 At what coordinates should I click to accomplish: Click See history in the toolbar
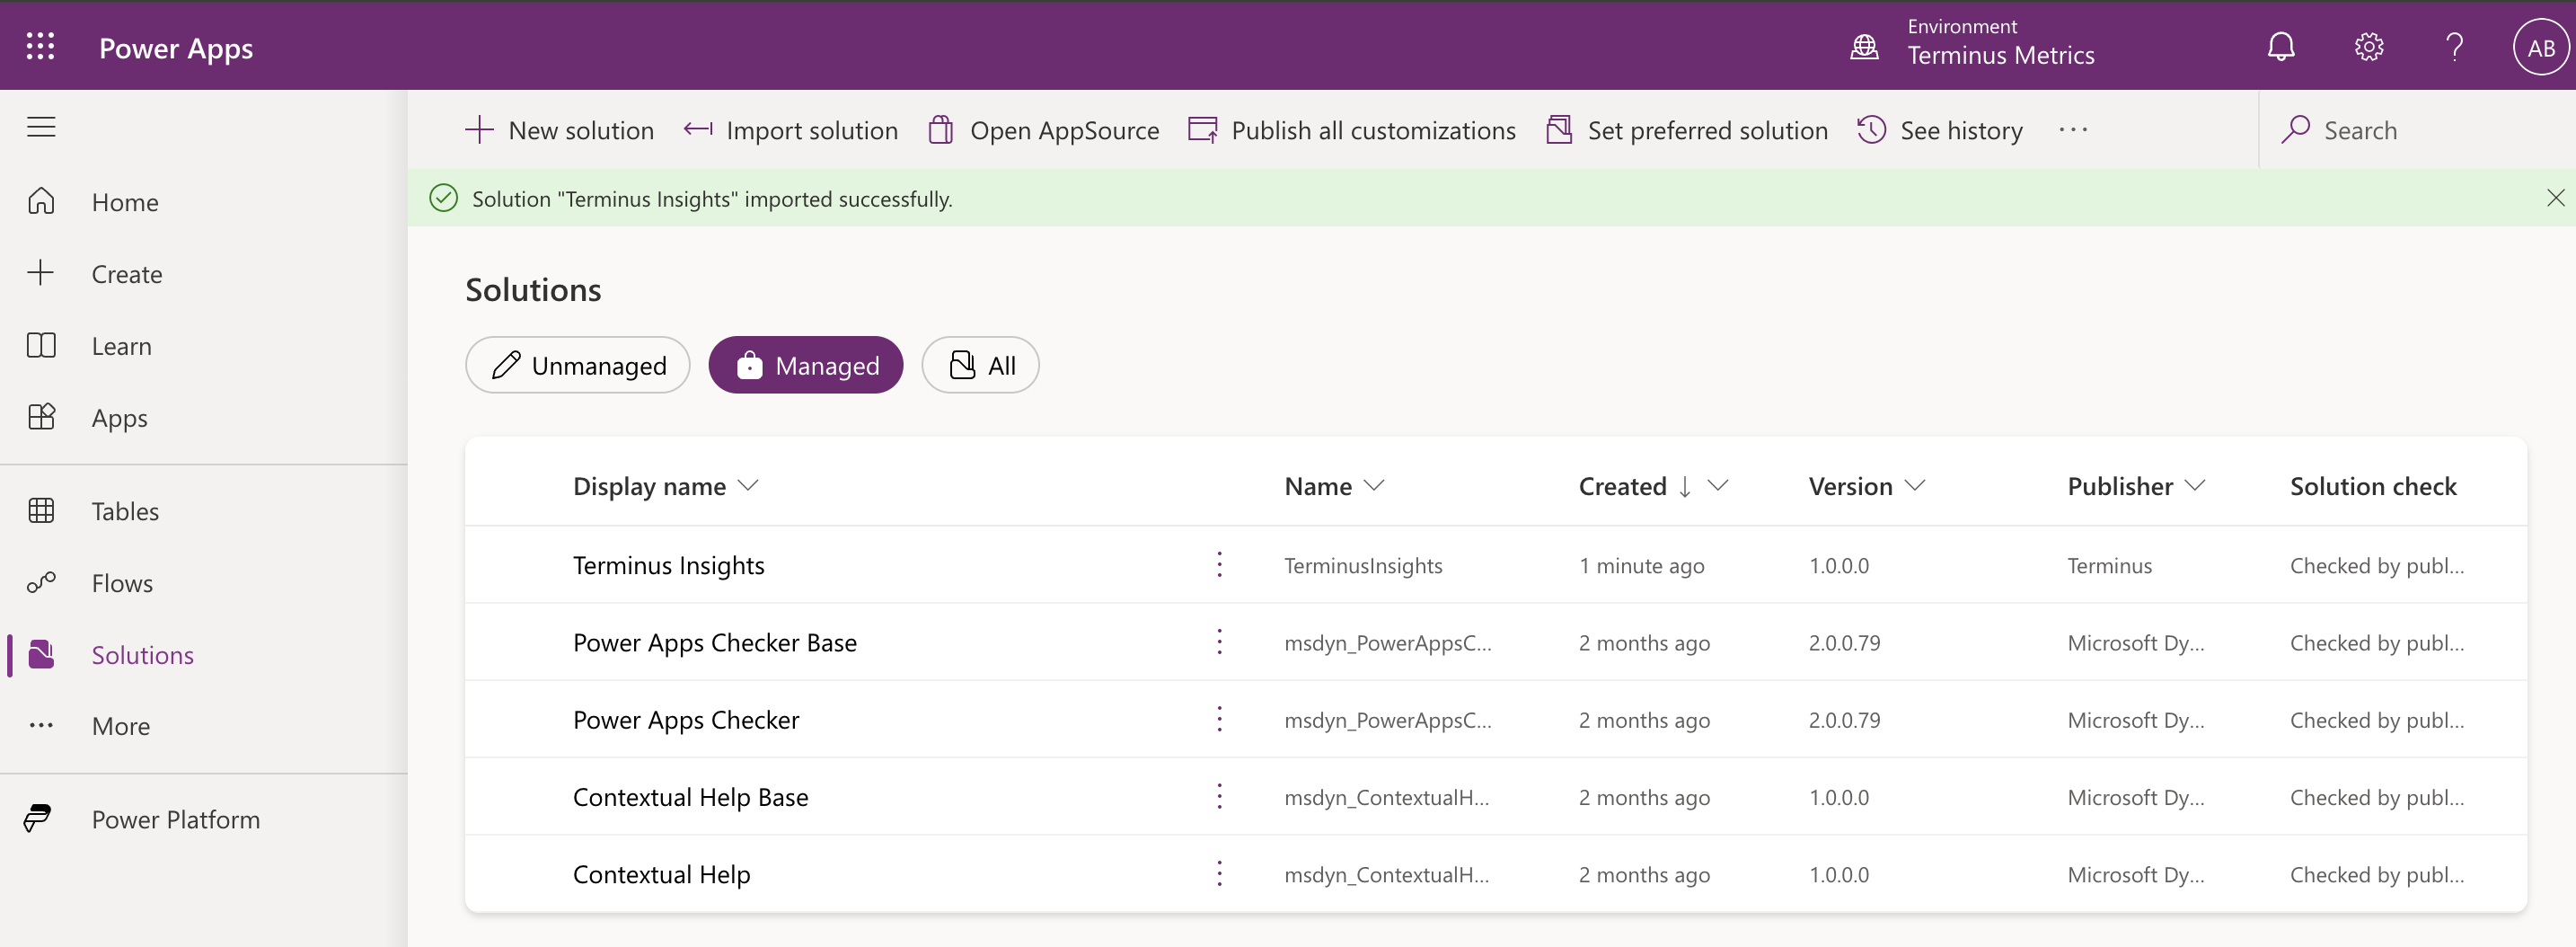[x=1940, y=130]
